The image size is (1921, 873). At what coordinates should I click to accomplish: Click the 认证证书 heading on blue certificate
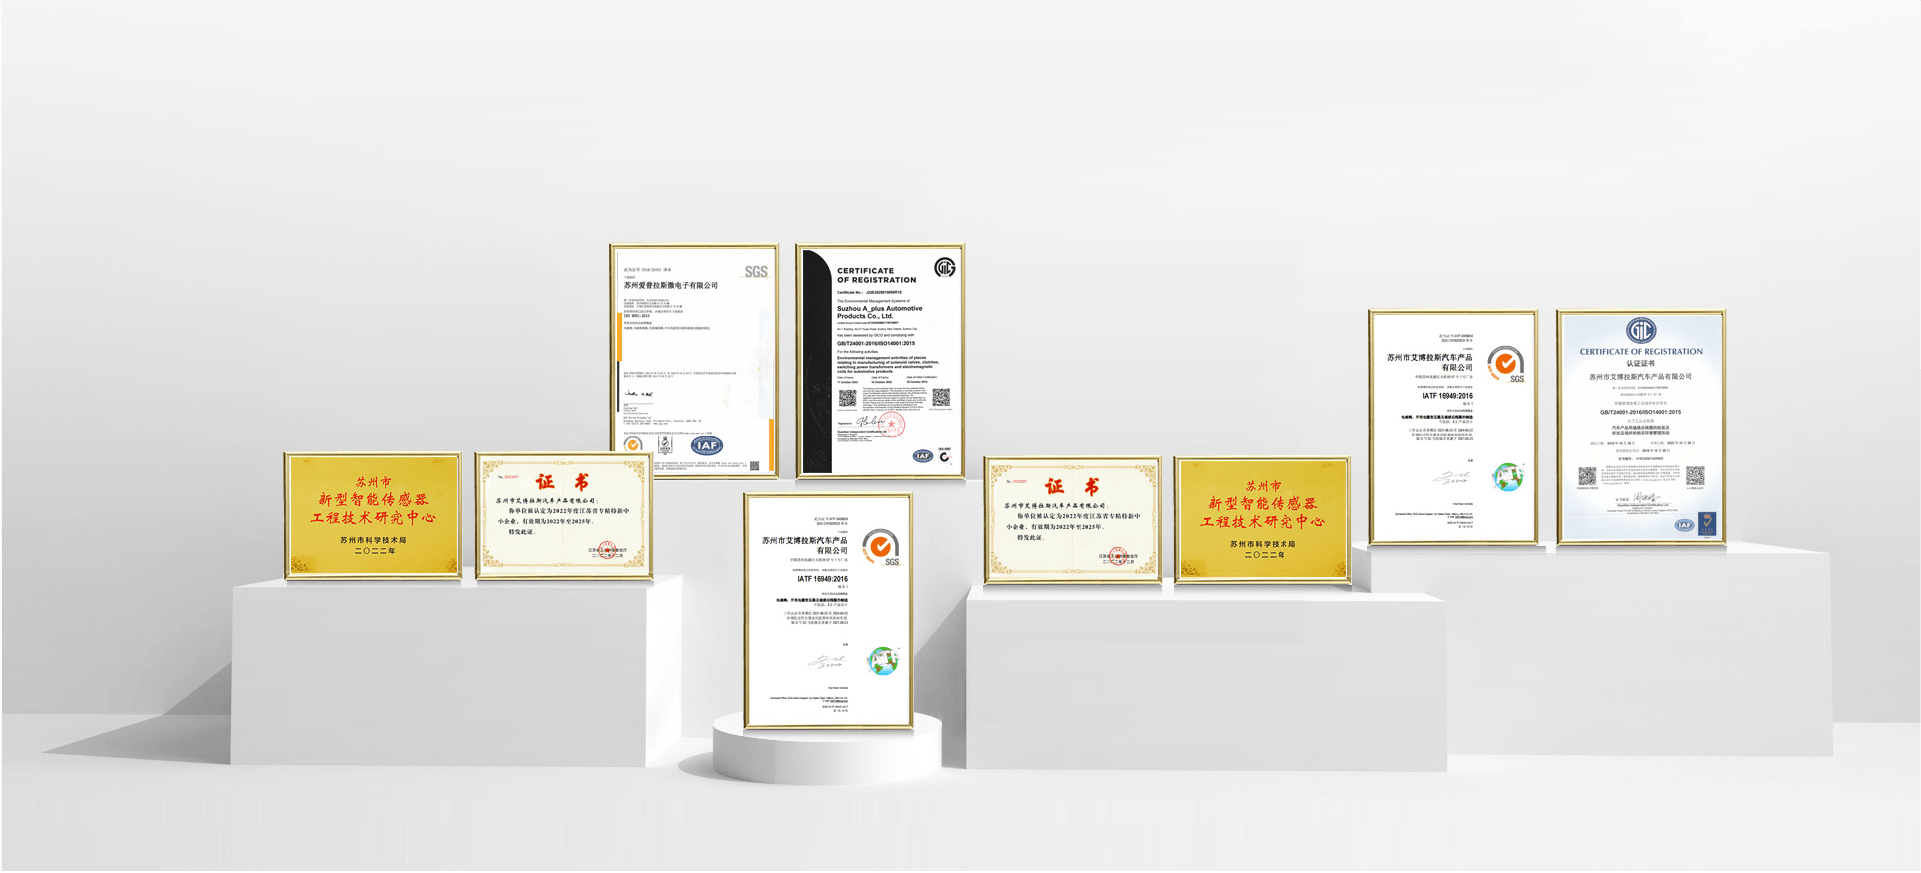[x=1641, y=364]
